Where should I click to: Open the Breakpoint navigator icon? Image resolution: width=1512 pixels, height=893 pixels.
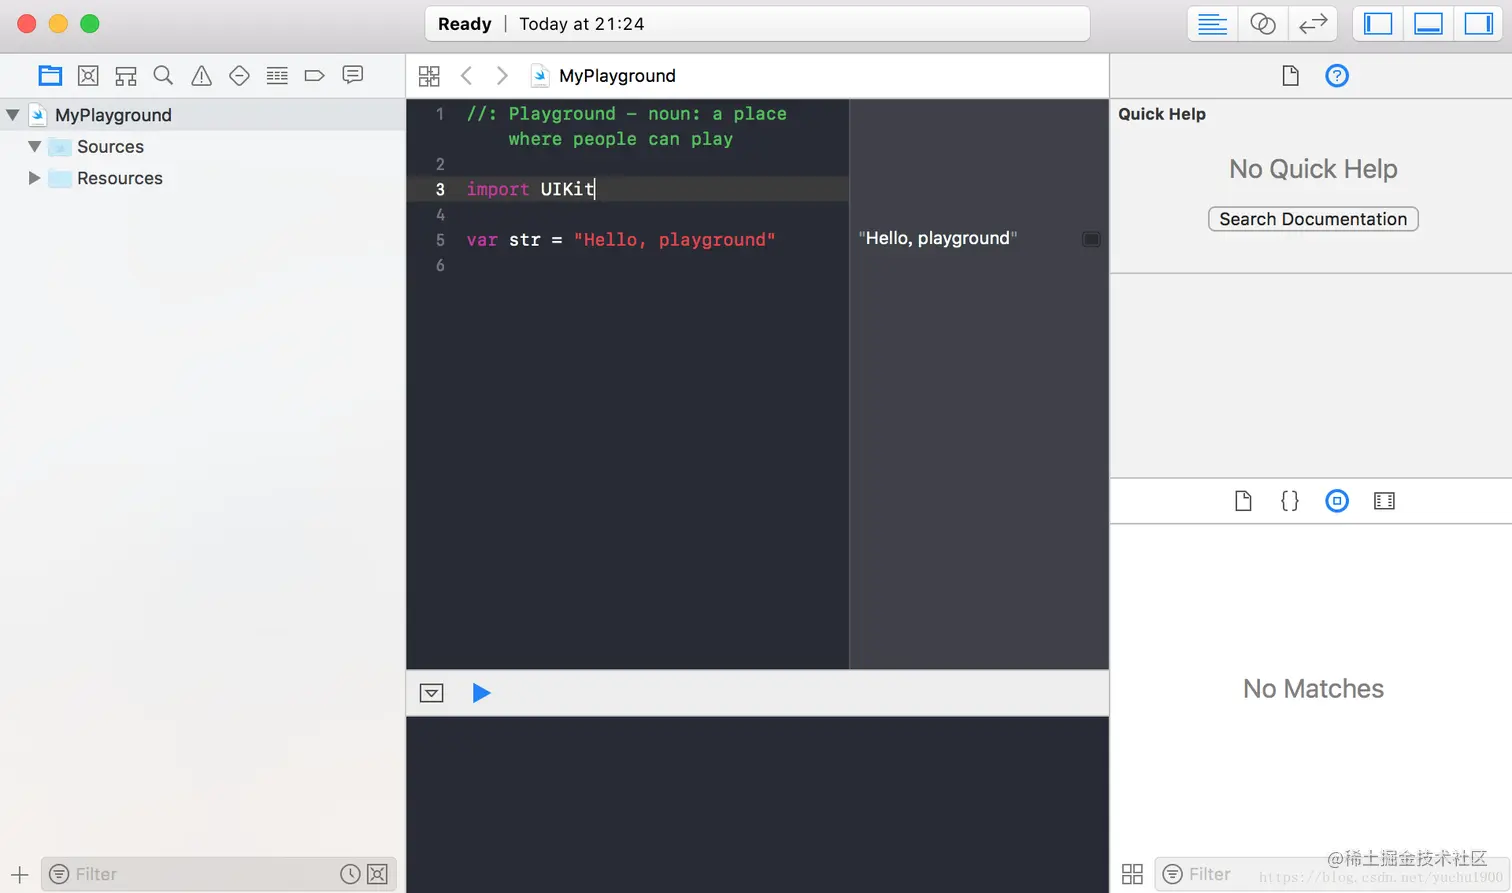click(x=314, y=75)
